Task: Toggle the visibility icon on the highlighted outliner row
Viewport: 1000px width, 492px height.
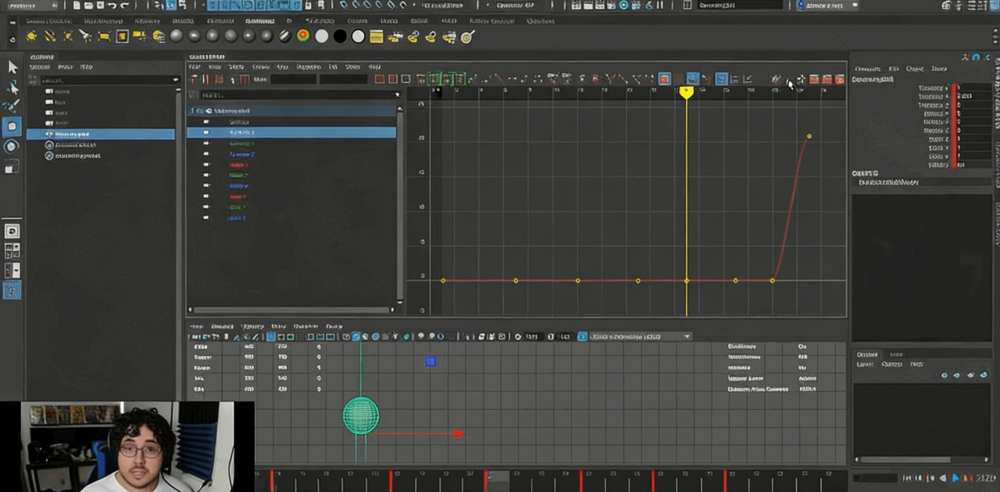Action: (47, 134)
